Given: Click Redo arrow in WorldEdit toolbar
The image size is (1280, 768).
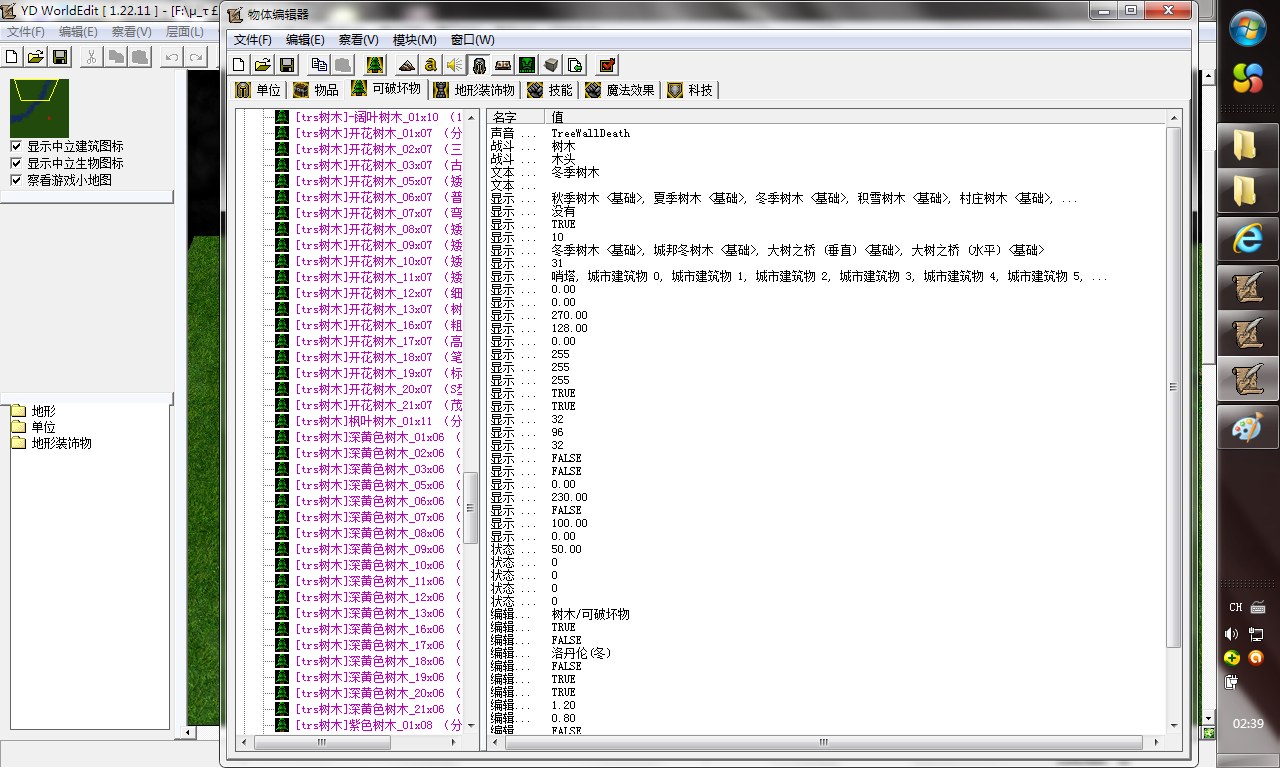Looking at the screenshot, I should [196, 57].
